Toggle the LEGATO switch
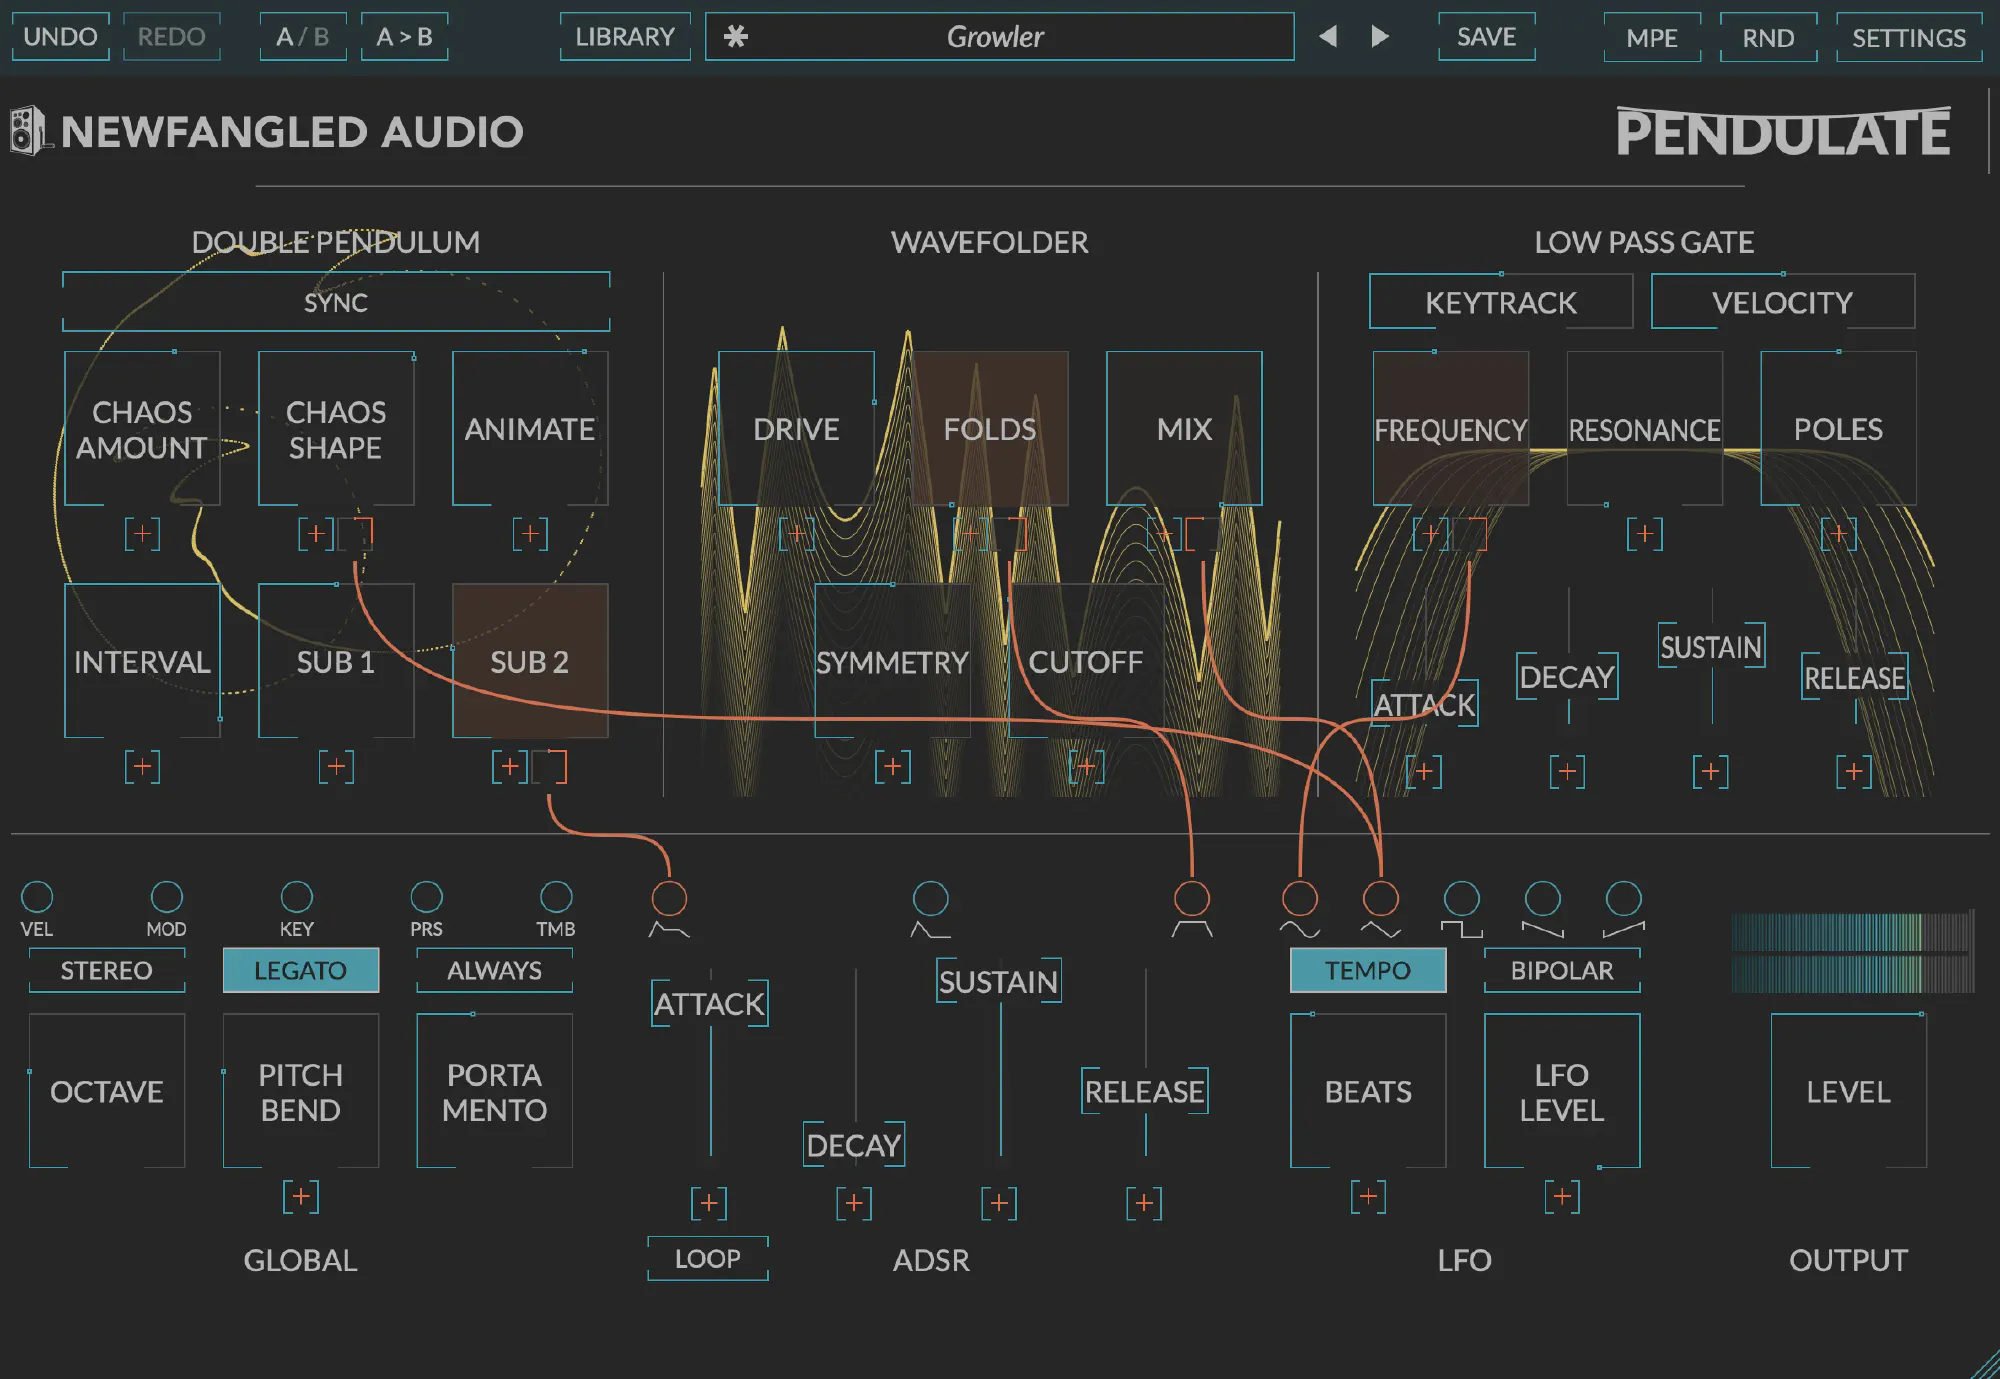This screenshot has height=1379, width=2000. (300, 970)
